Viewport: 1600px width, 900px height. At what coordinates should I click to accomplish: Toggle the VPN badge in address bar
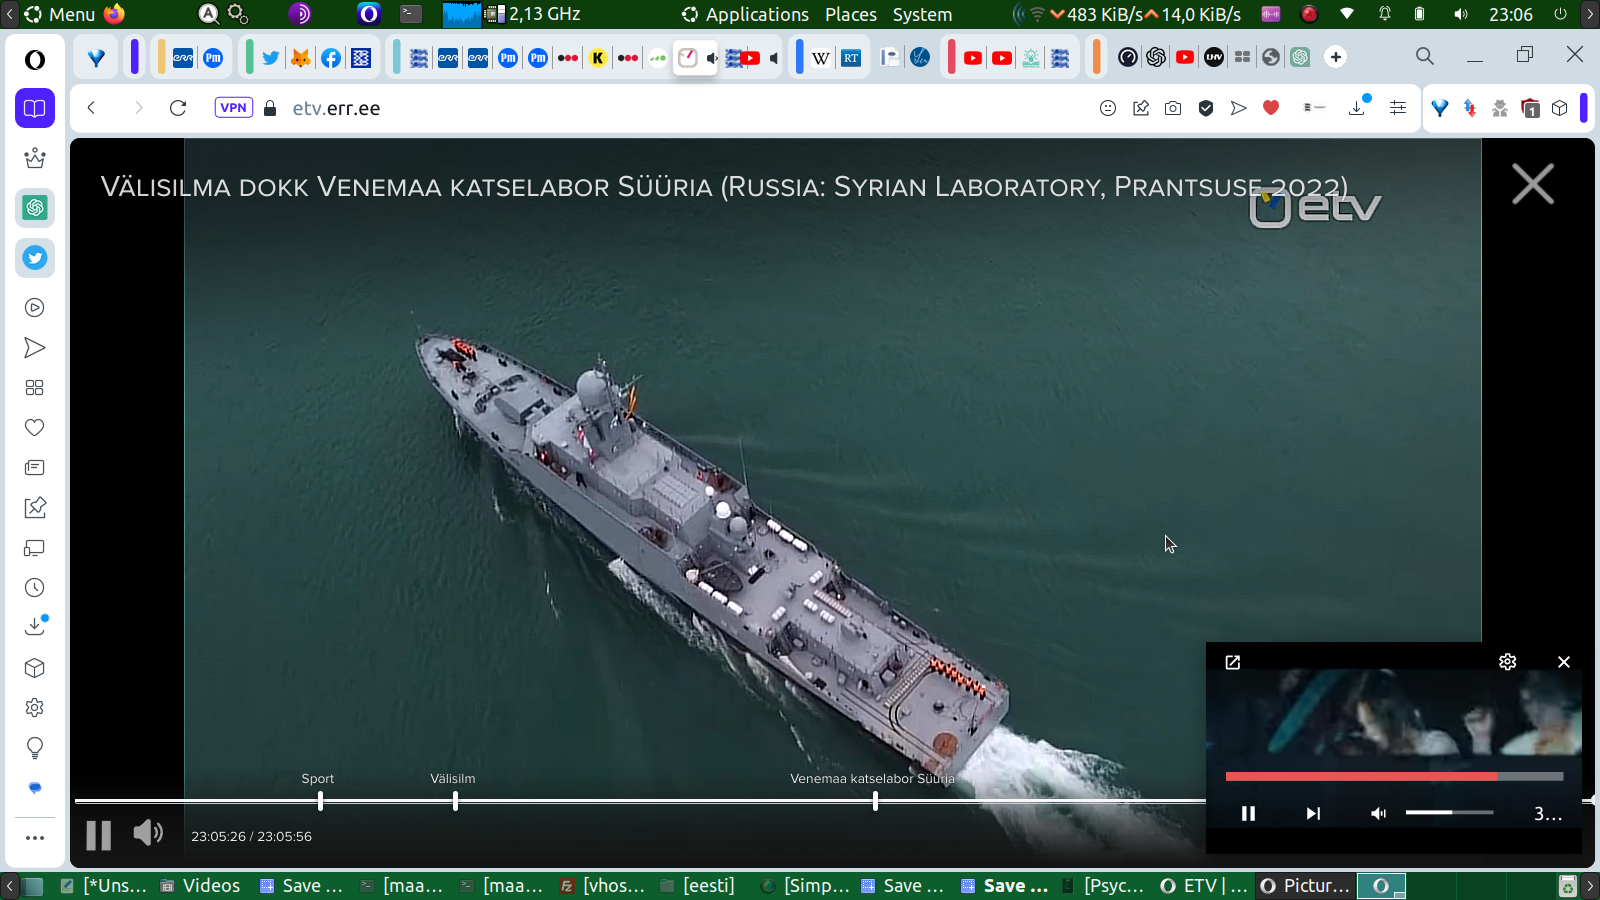click(x=233, y=108)
